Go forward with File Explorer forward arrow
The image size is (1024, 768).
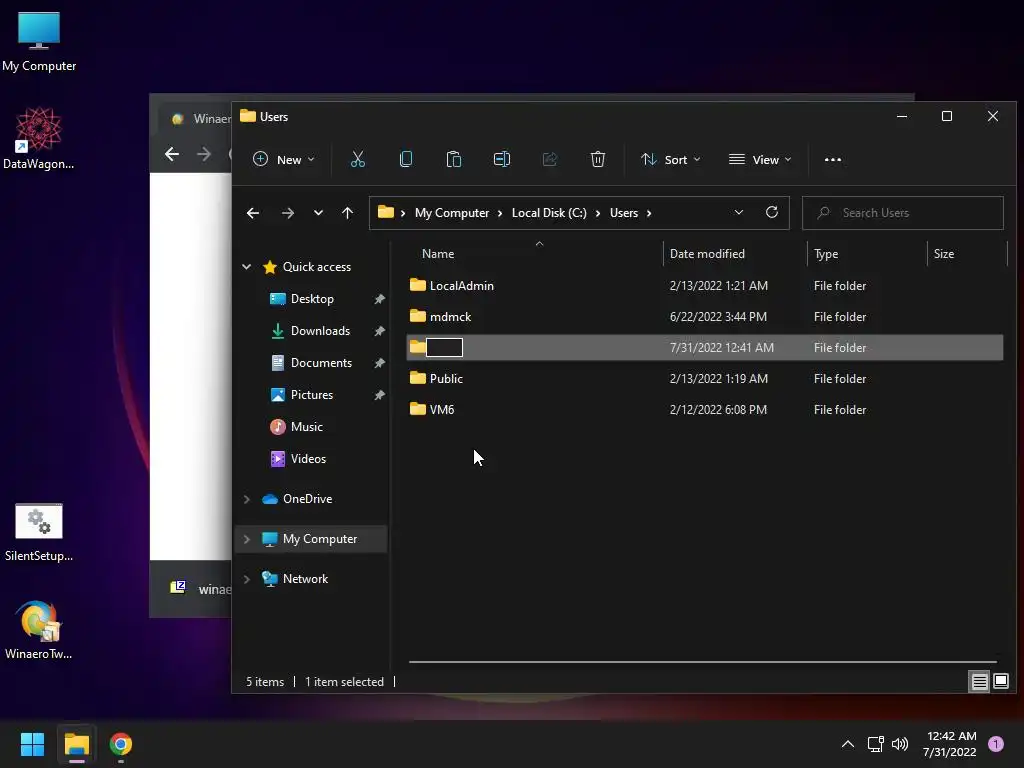pos(287,213)
